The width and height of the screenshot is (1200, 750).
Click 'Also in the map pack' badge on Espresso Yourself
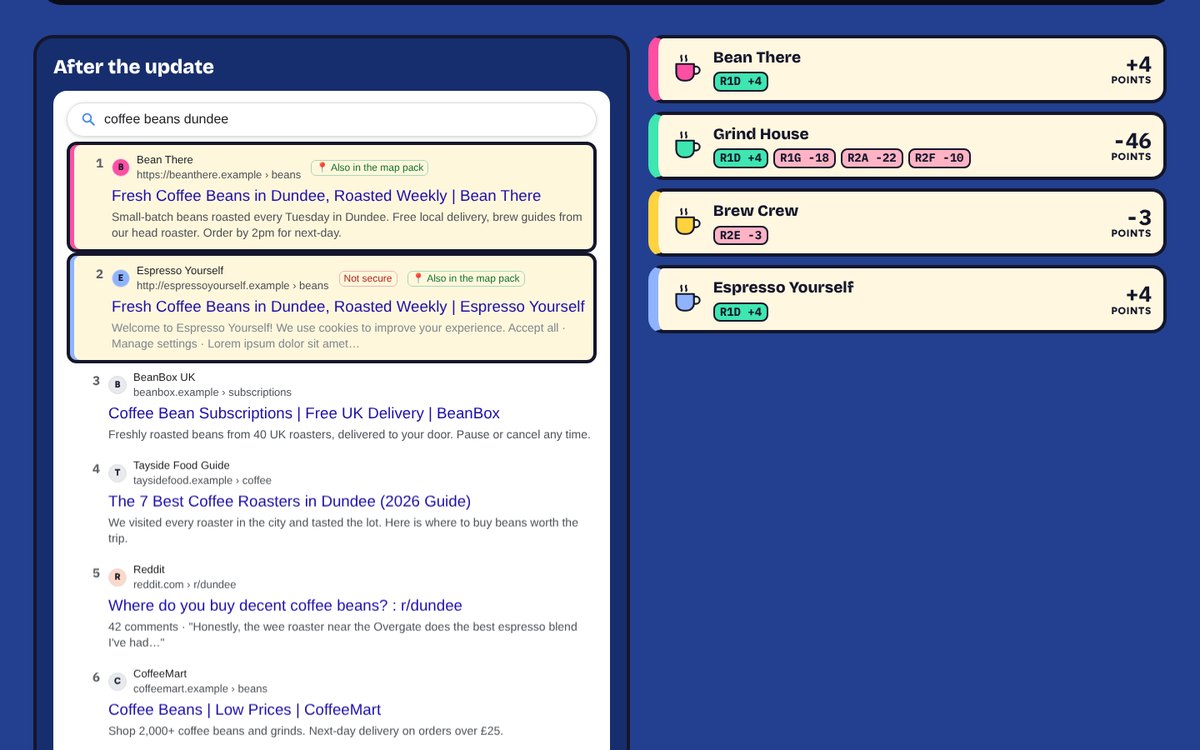click(466, 279)
